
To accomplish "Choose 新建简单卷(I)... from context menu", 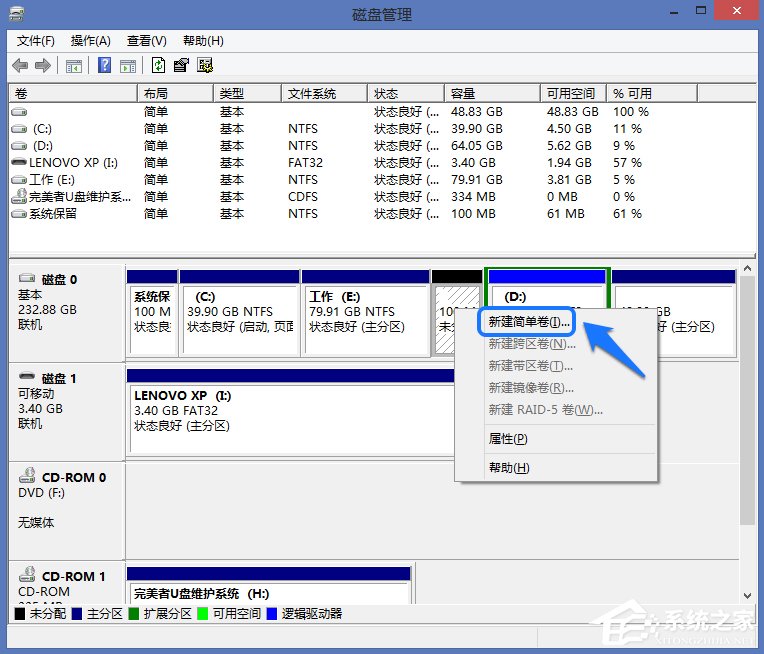I will [529, 322].
